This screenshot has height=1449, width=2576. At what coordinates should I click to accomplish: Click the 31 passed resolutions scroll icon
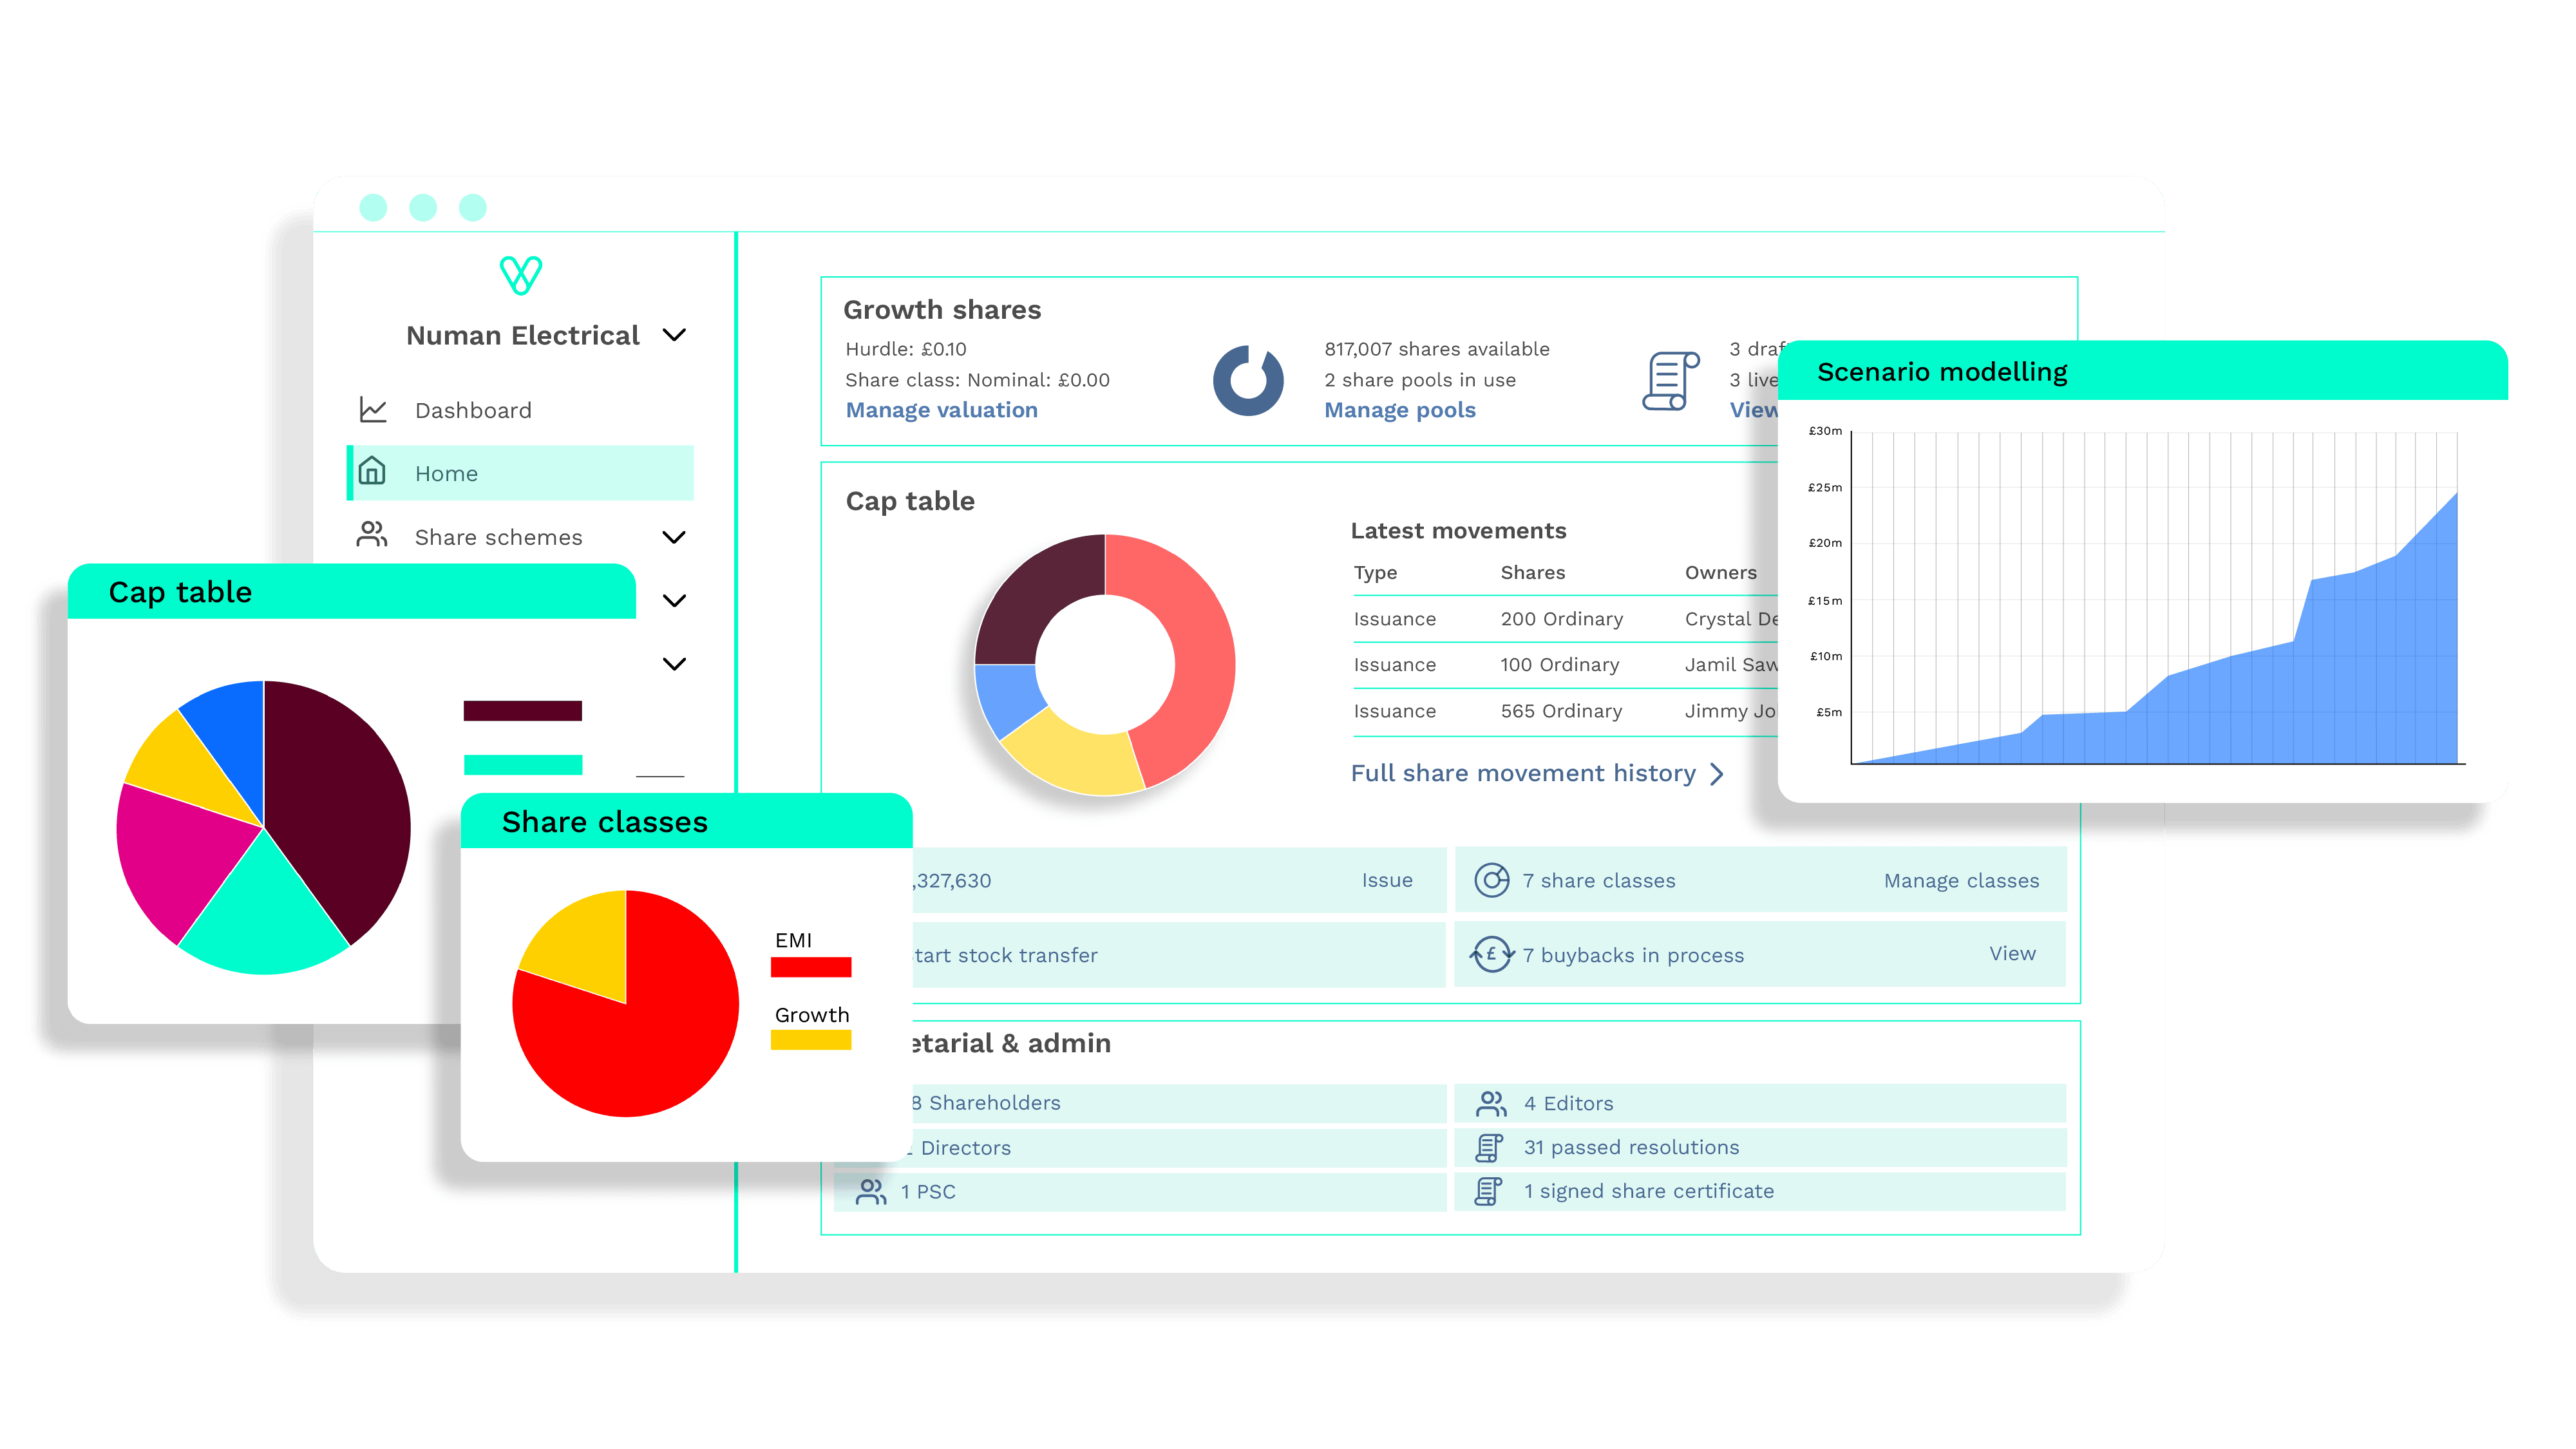tap(1490, 1147)
